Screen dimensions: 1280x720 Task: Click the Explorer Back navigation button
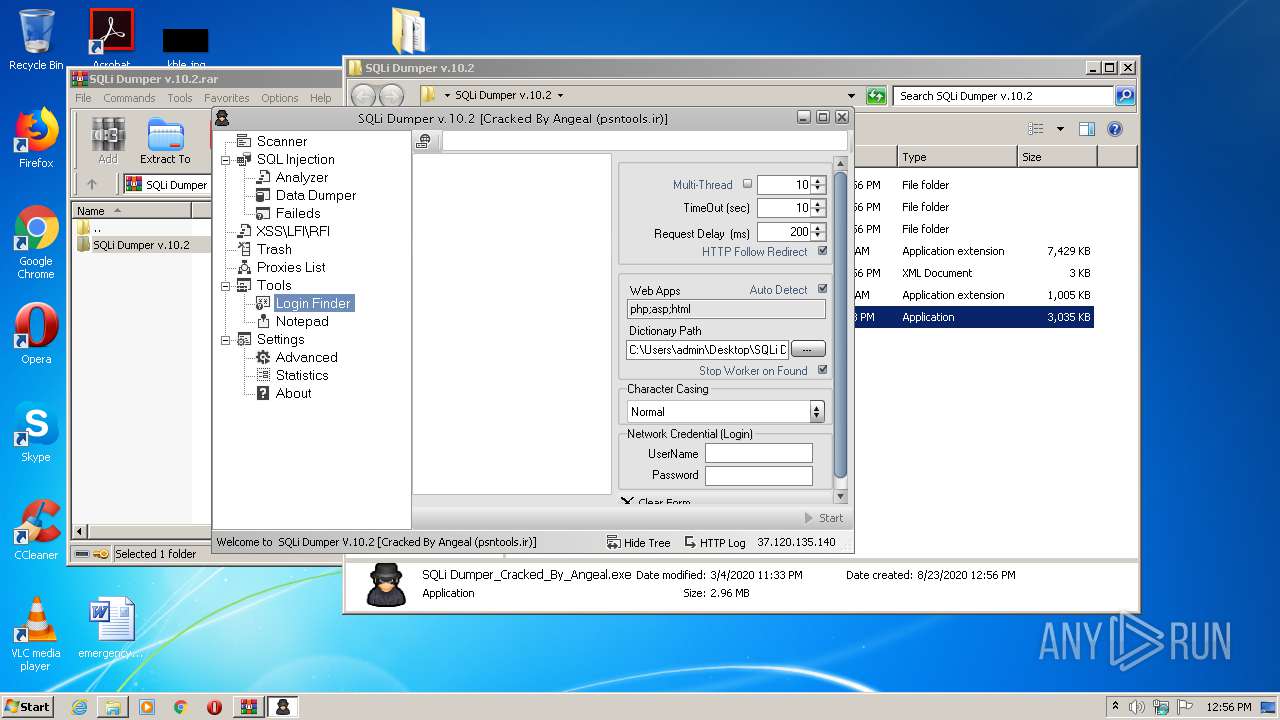tap(363, 96)
